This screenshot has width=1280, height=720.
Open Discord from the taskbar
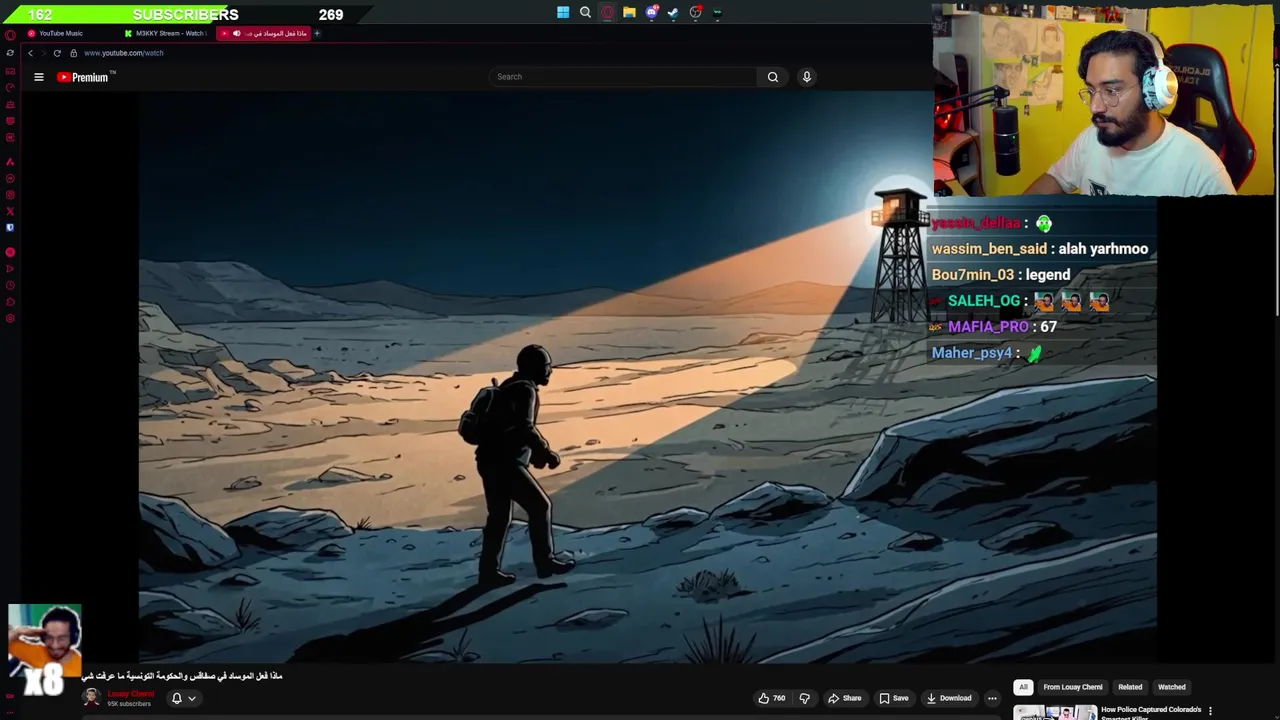tap(651, 13)
